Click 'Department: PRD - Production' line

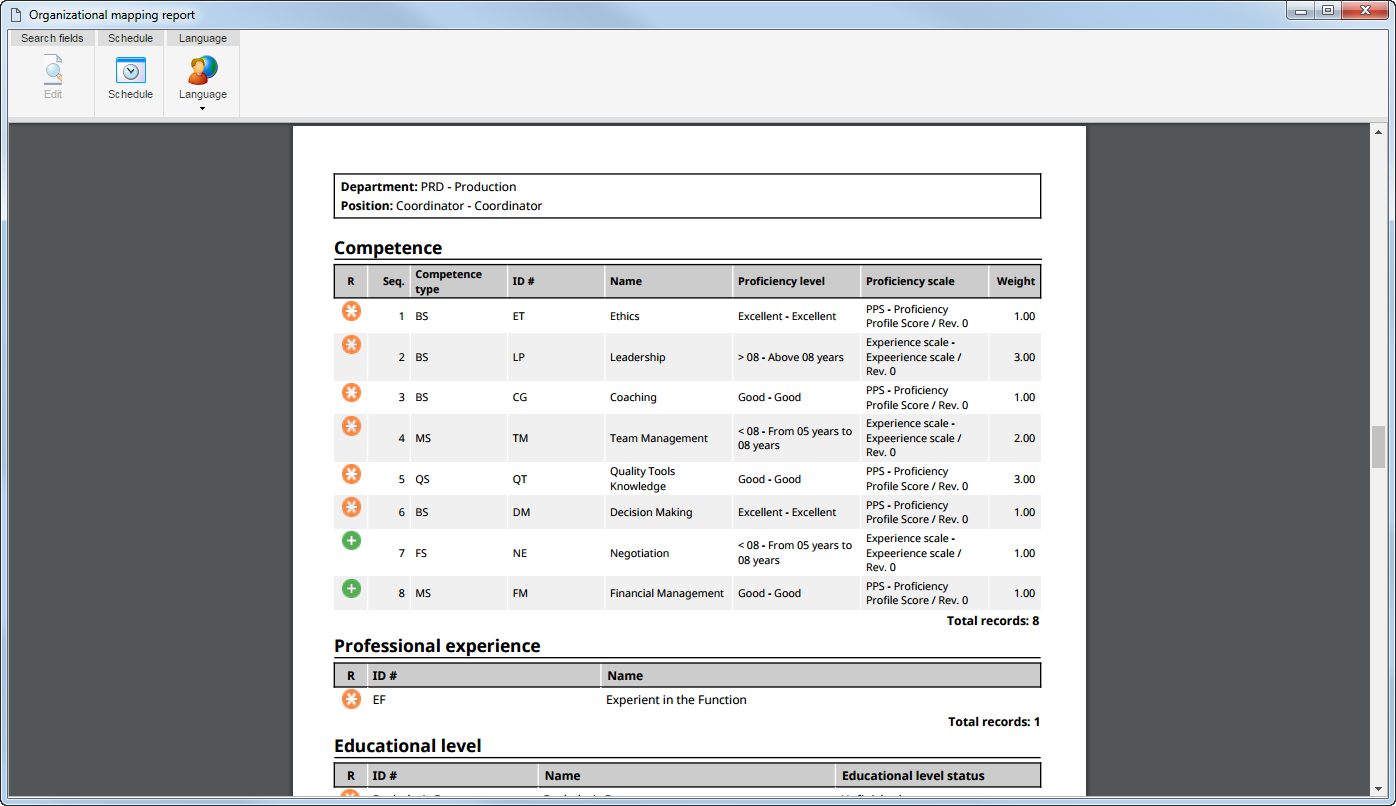[x=428, y=187]
